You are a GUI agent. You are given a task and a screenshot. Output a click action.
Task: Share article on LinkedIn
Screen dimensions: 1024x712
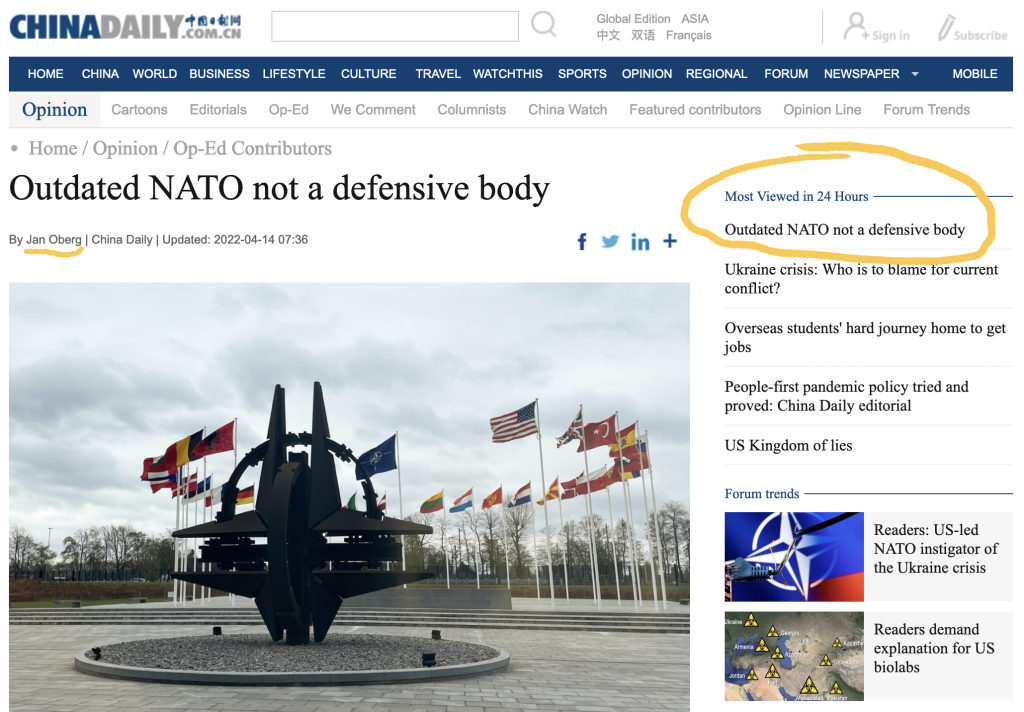coord(640,242)
